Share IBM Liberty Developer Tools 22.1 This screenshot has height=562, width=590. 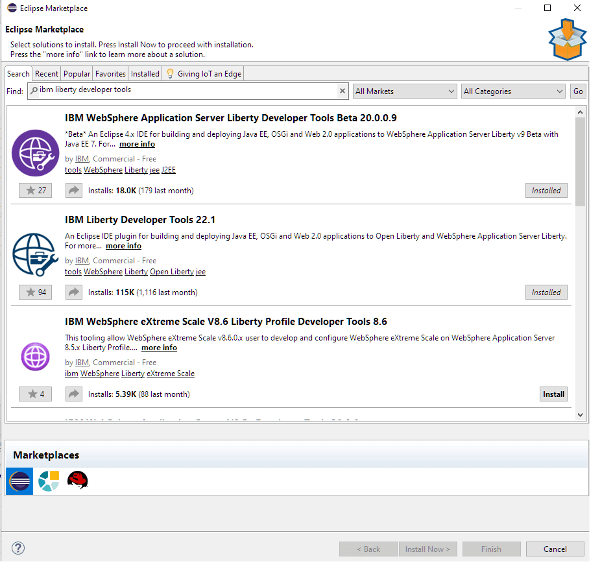[x=74, y=292]
